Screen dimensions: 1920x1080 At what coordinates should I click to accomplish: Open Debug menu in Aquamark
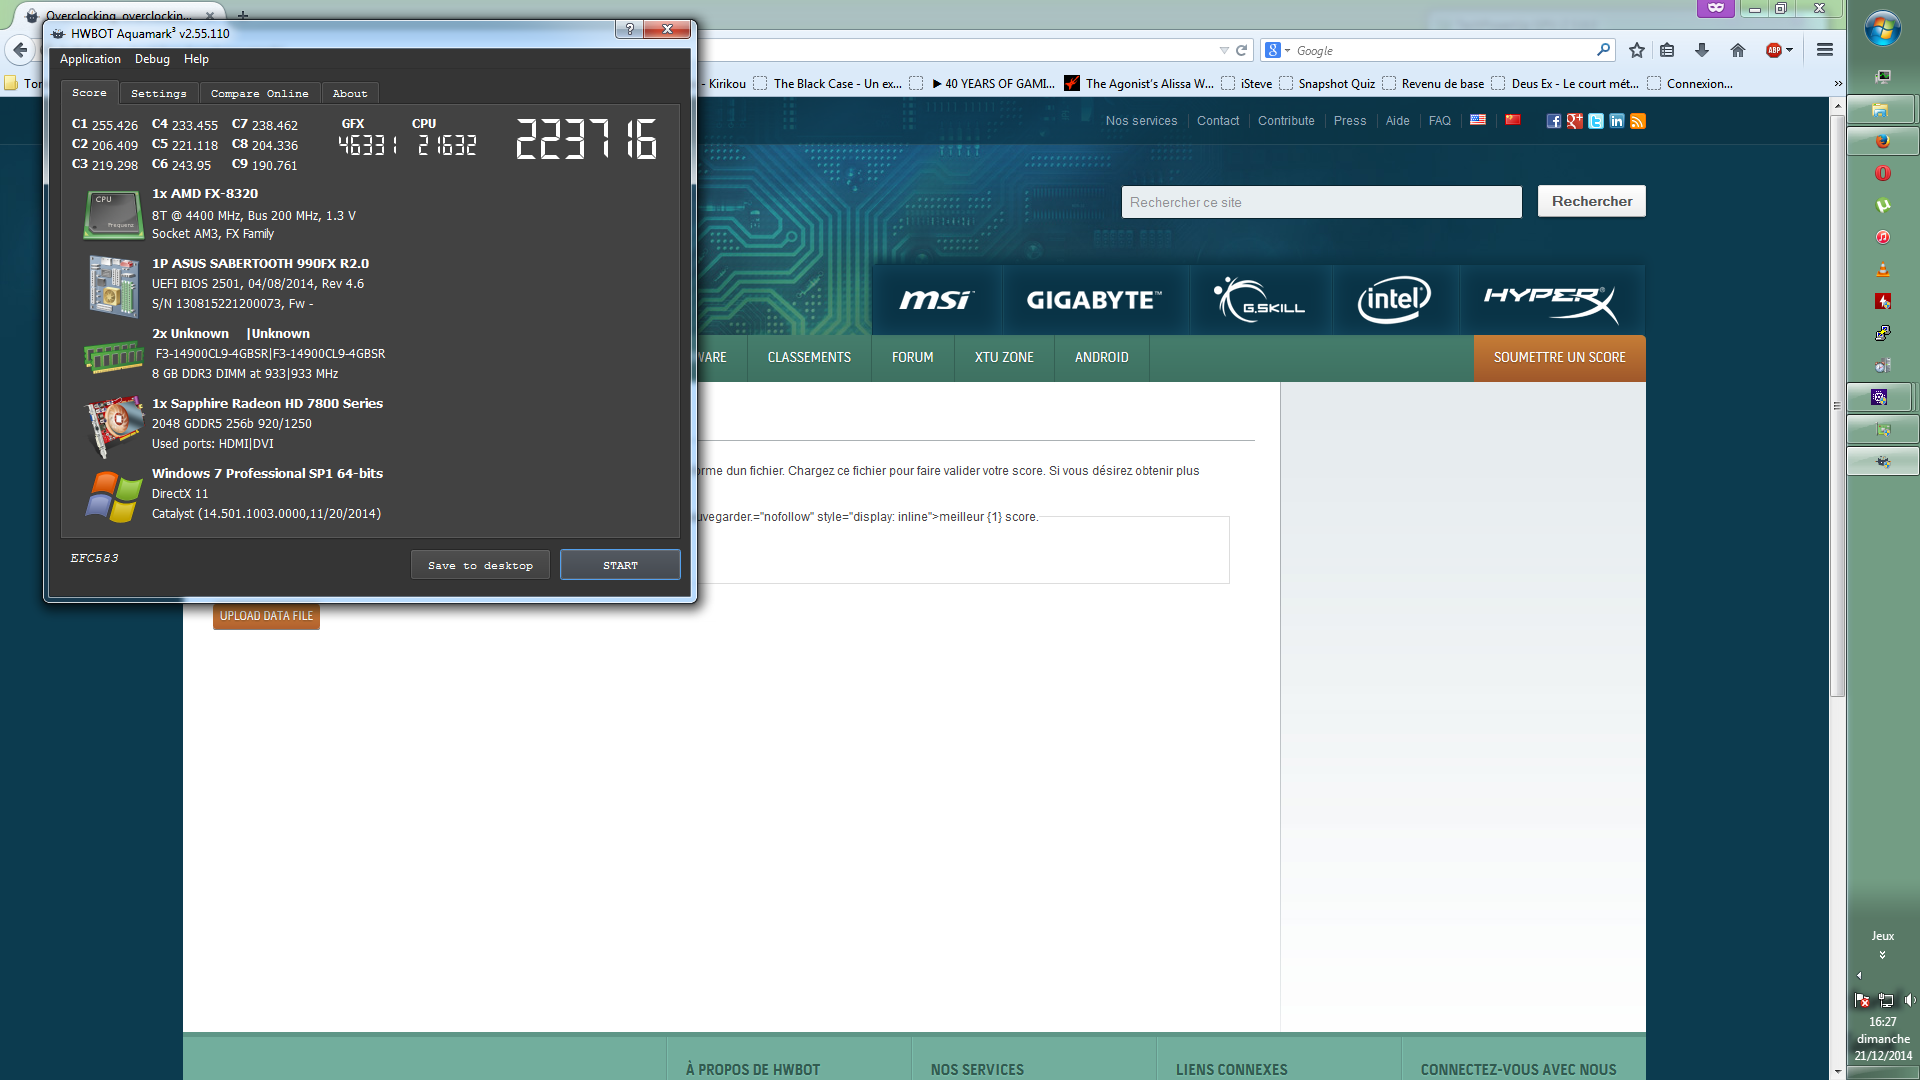(152, 59)
